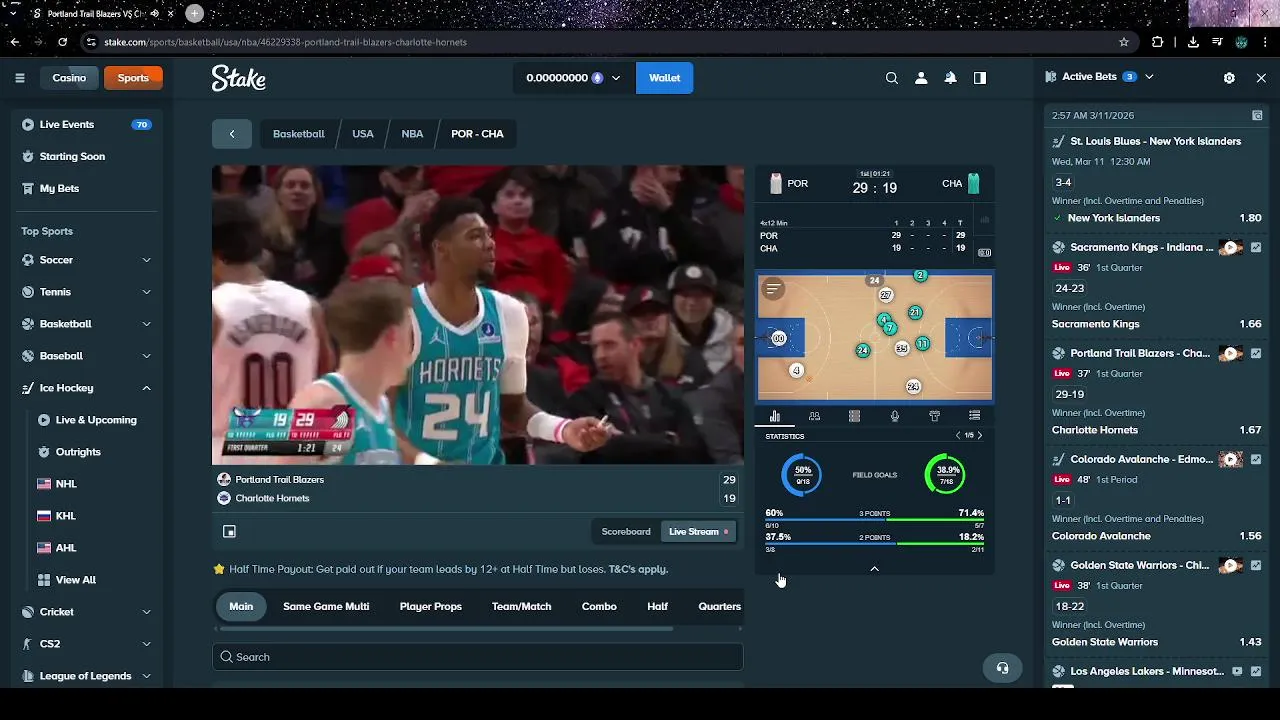1280x720 pixels.
Task: Collapse the Ice Hockey menu
Action: (x=146, y=388)
